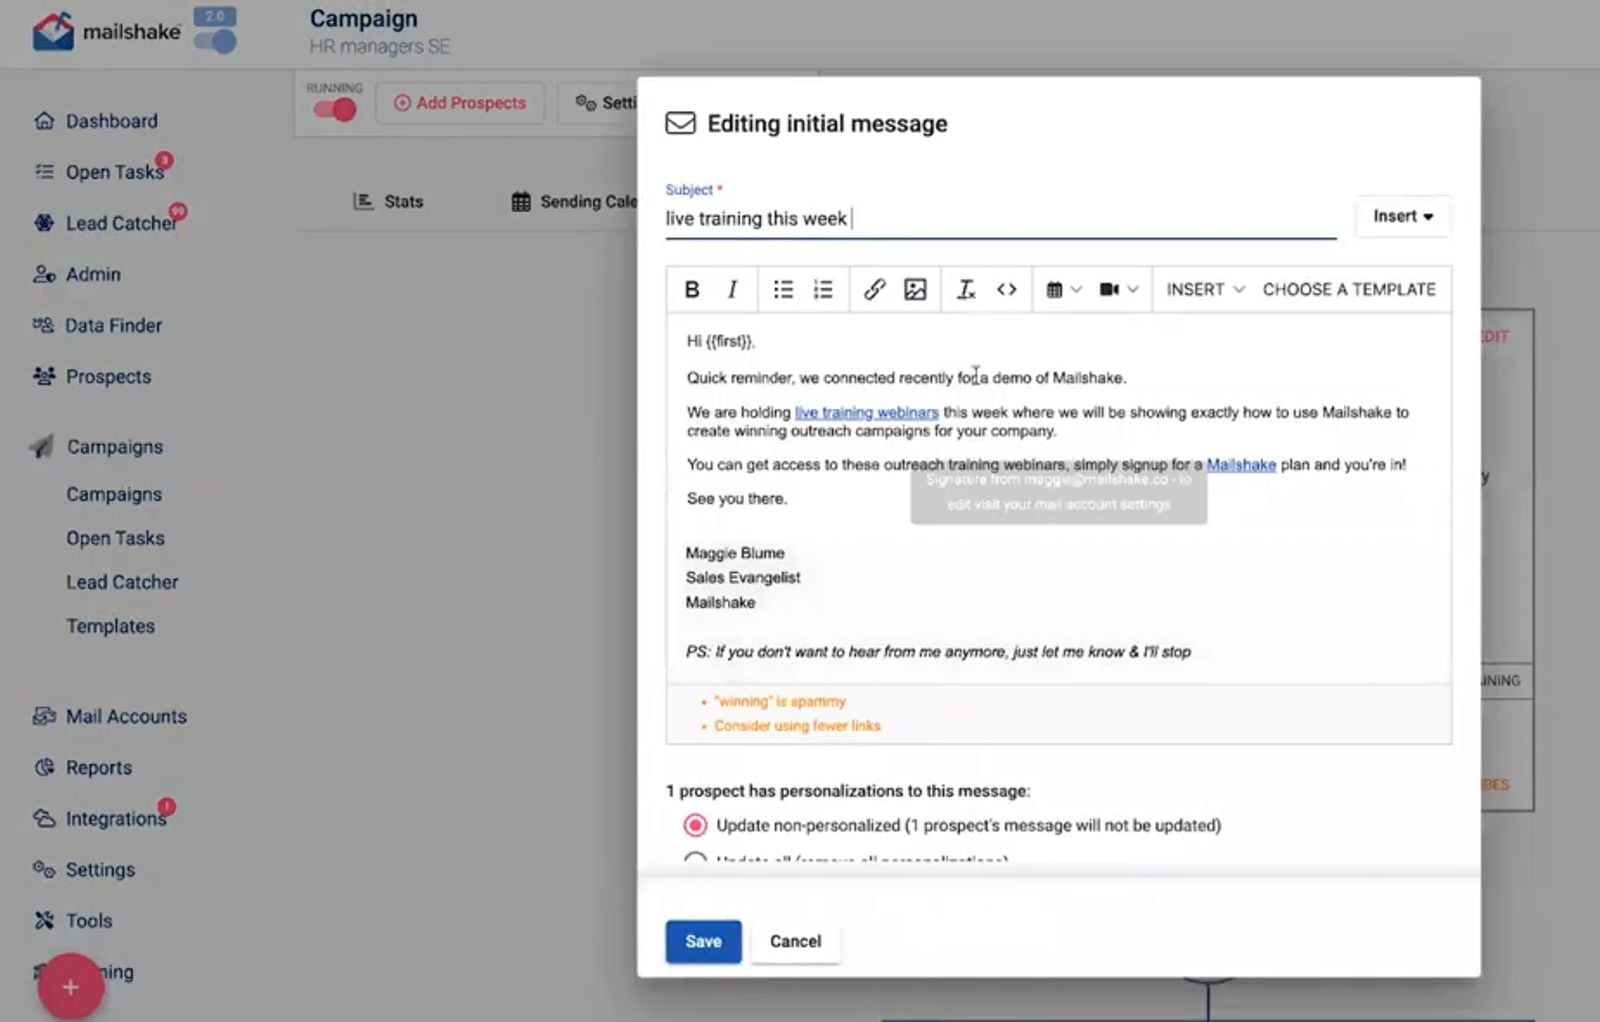Open Campaigns sub-item in sidebar
Image resolution: width=1600 pixels, height=1022 pixels.
[x=114, y=494]
